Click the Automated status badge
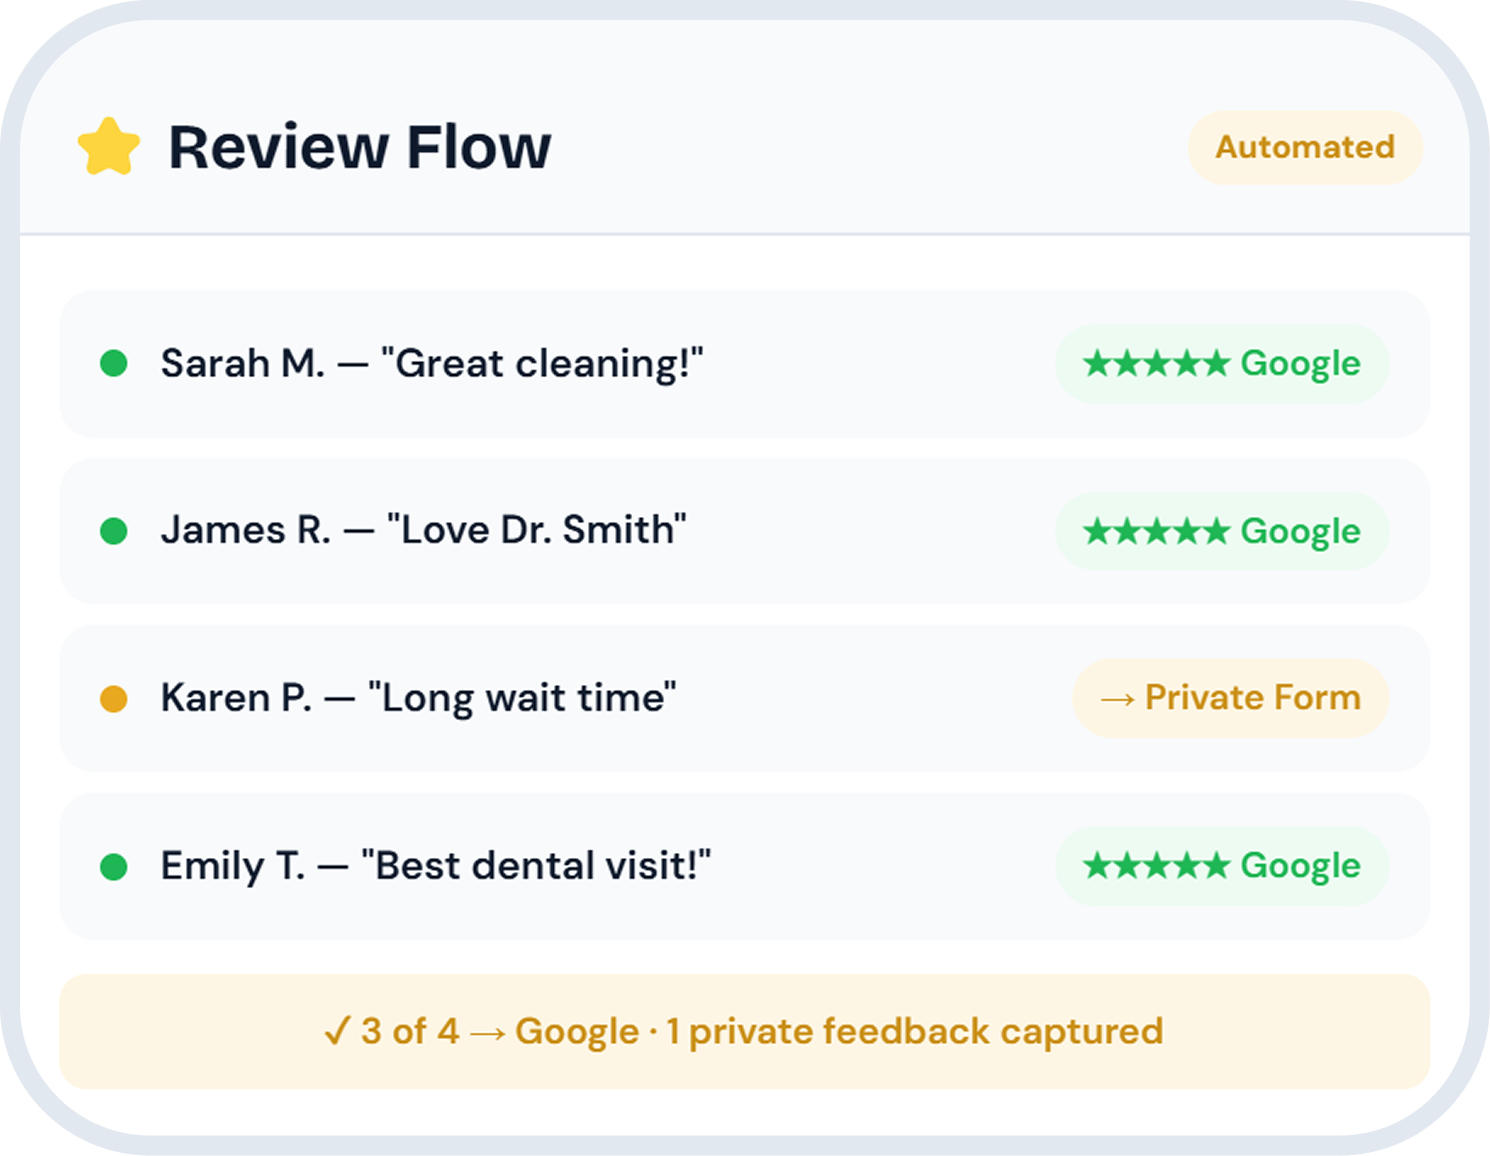This screenshot has width=1490, height=1156. (x=1304, y=148)
